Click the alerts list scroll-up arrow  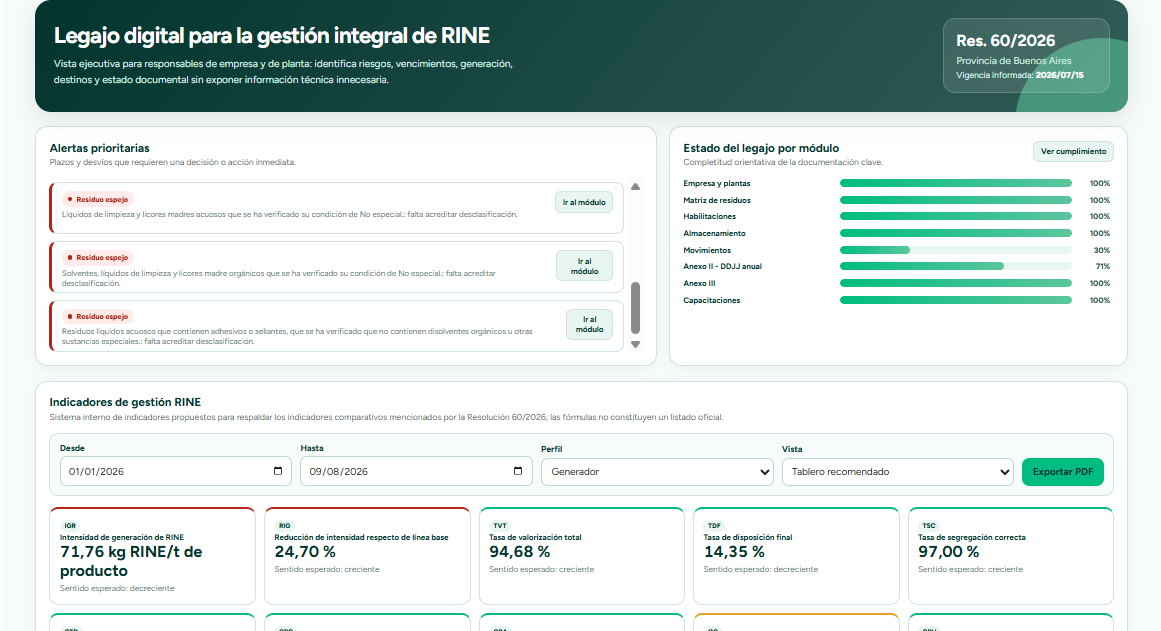pos(635,187)
